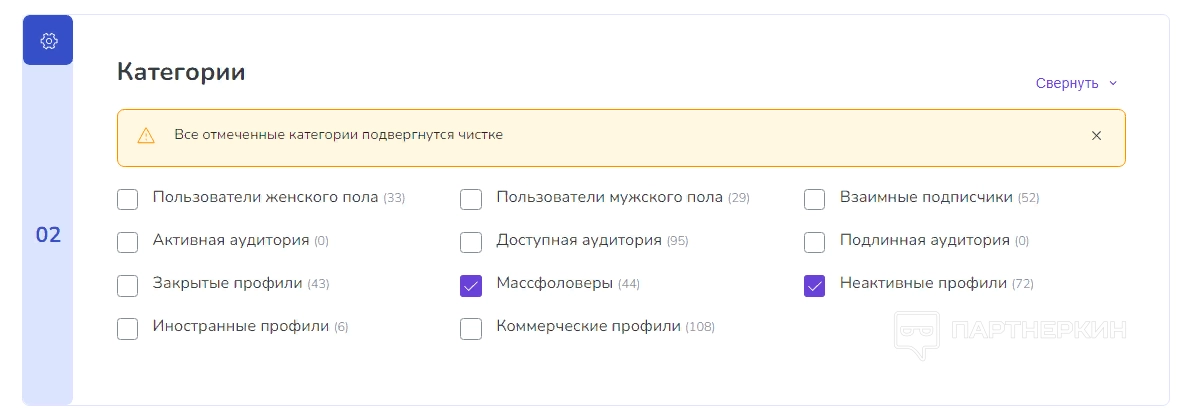Image resolution: width=1178 pixels, height=413 pixels.
Task: Click the settings gear icon
Action: click(x=48, y=41)
